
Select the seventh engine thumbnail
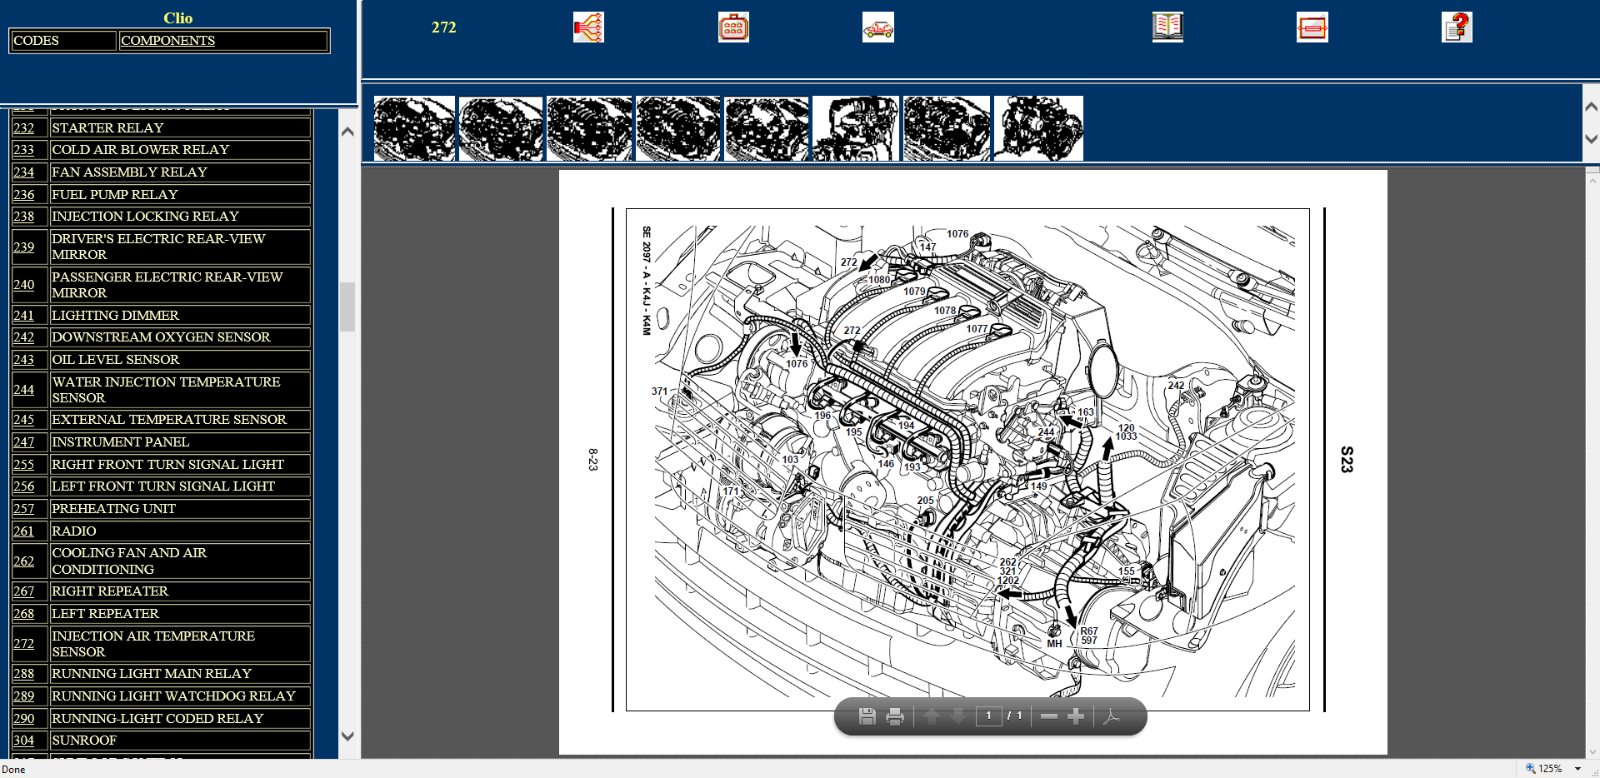(946, 128)
